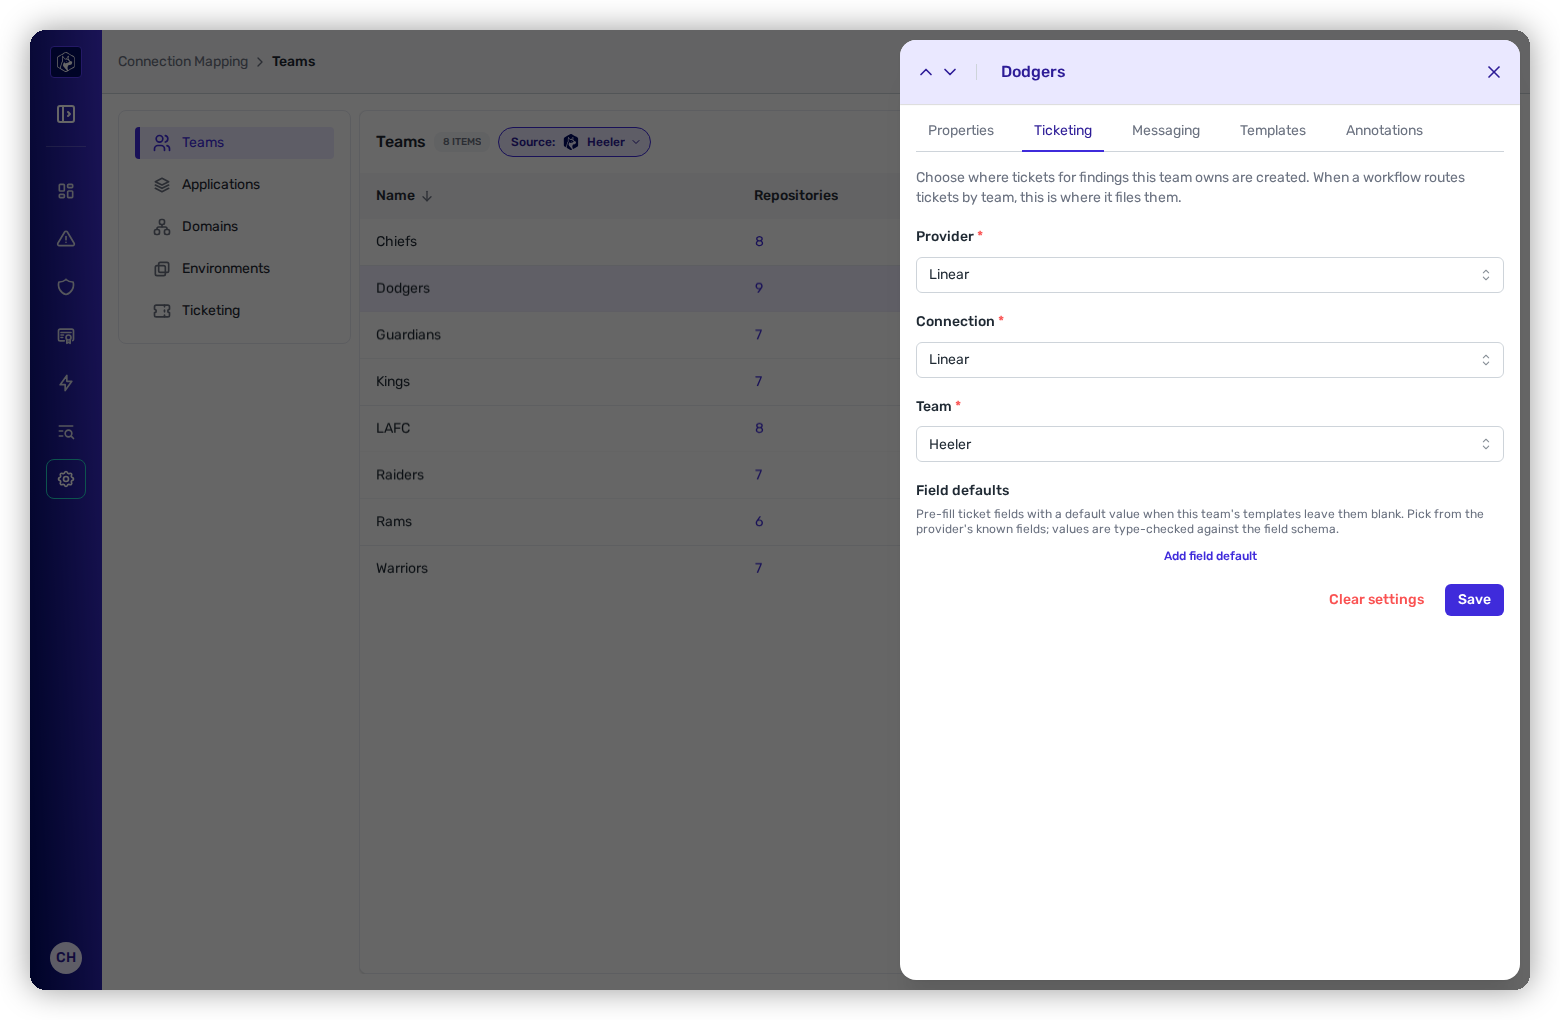Open the Provider dropdown

click(x=1210, y=275)
